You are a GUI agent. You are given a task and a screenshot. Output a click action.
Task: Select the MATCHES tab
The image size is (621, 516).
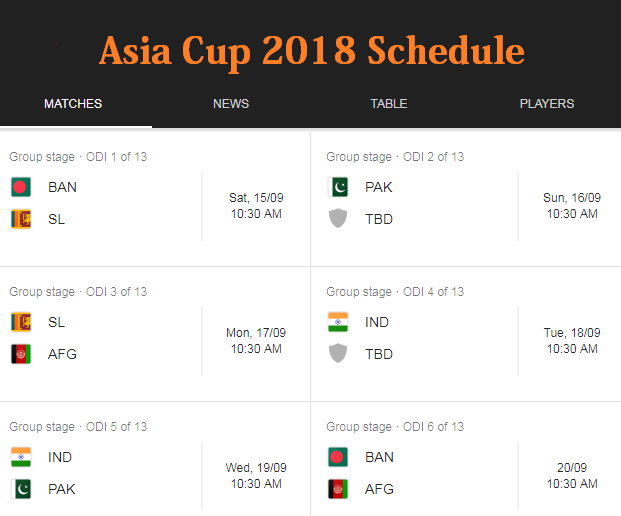click(73, 104)
